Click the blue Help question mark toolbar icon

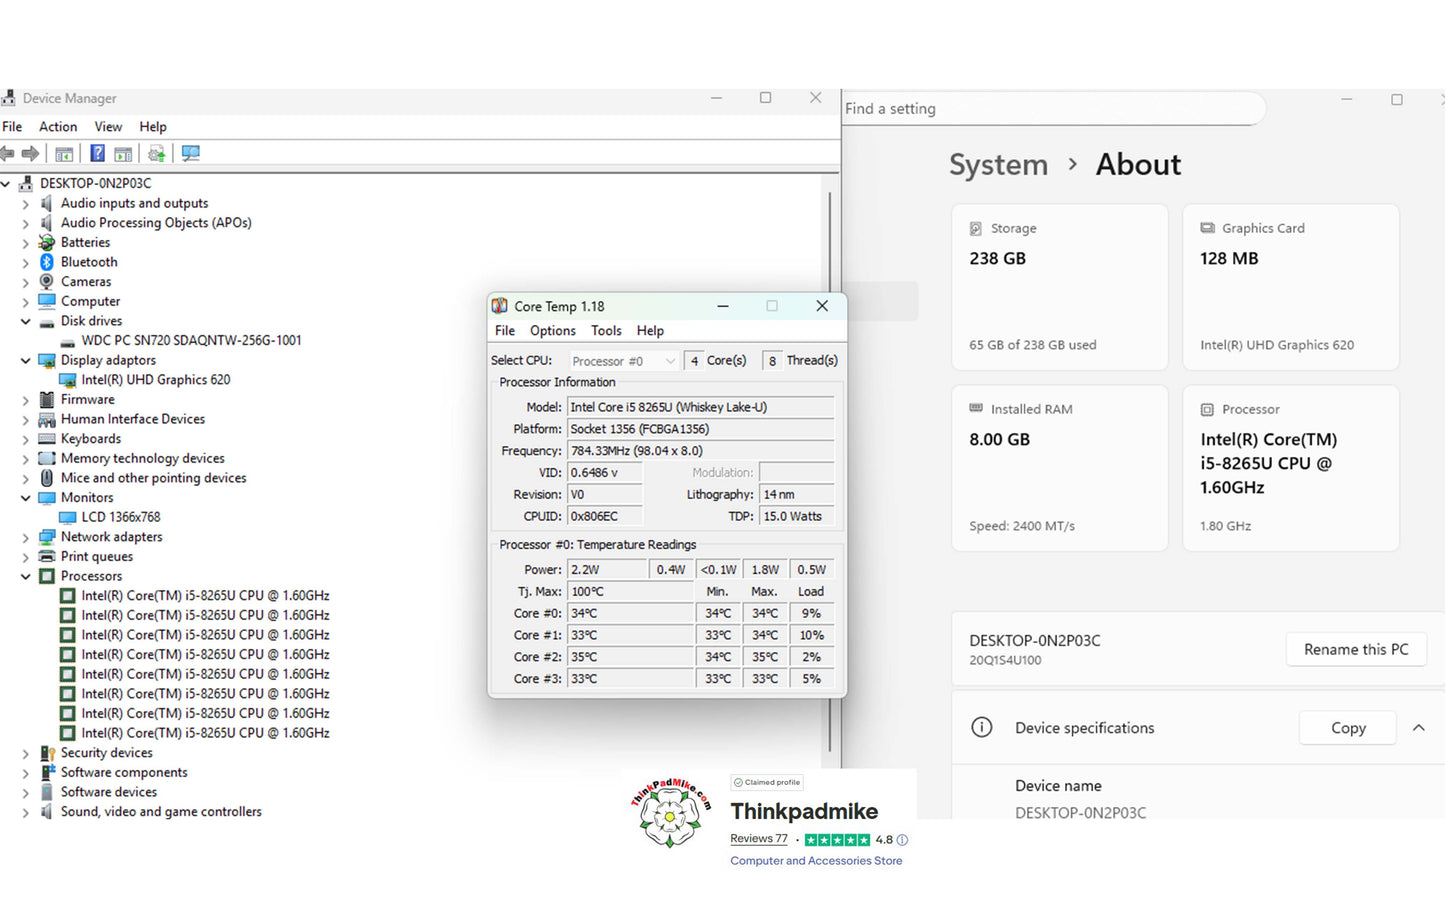(97, 153)
